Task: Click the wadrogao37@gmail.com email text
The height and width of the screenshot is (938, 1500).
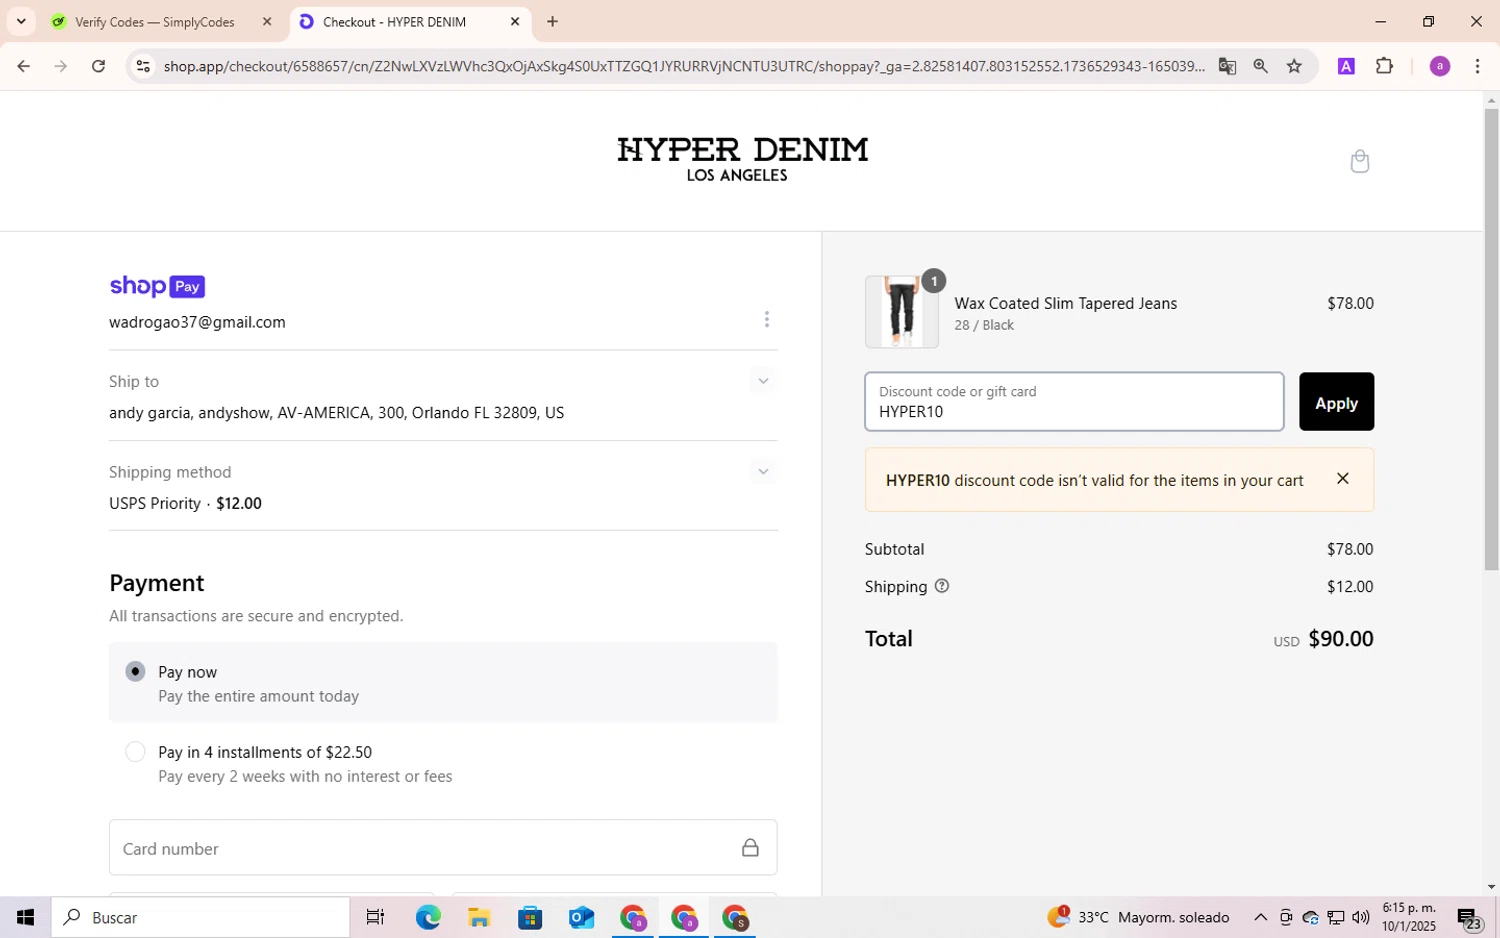Action: pos(197,322)
